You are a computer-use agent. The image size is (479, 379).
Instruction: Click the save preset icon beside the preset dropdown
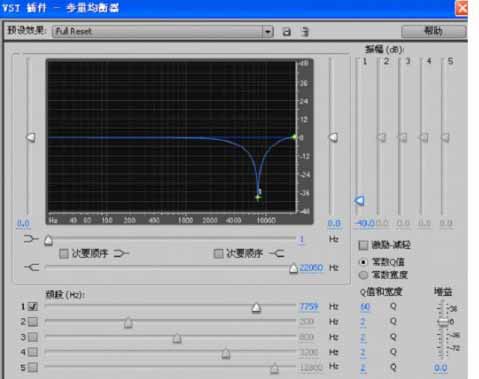(286, 32)
